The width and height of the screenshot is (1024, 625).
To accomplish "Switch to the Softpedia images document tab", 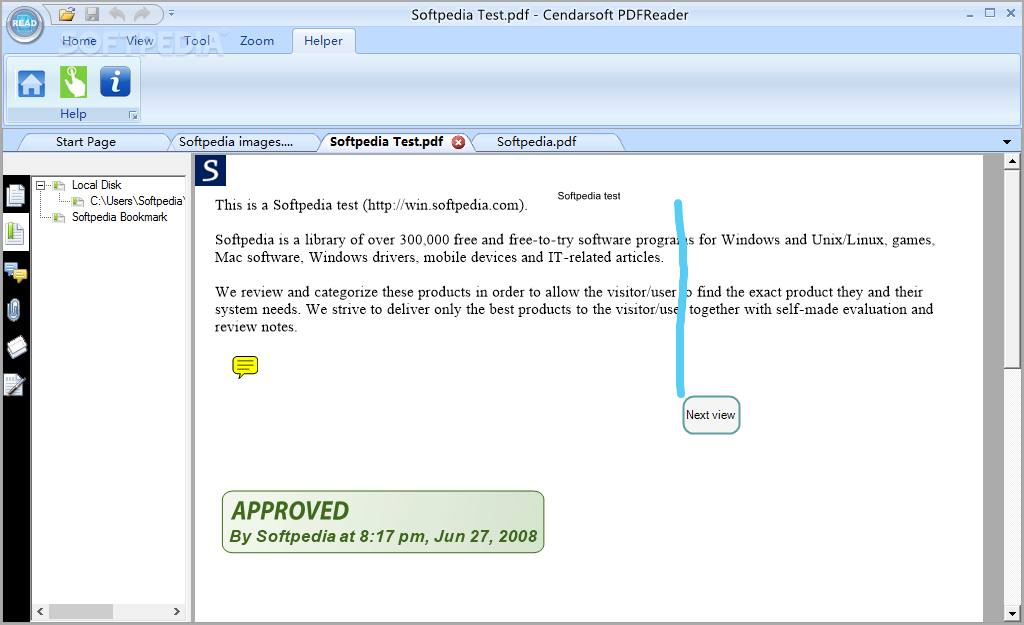I will (236, 142).
